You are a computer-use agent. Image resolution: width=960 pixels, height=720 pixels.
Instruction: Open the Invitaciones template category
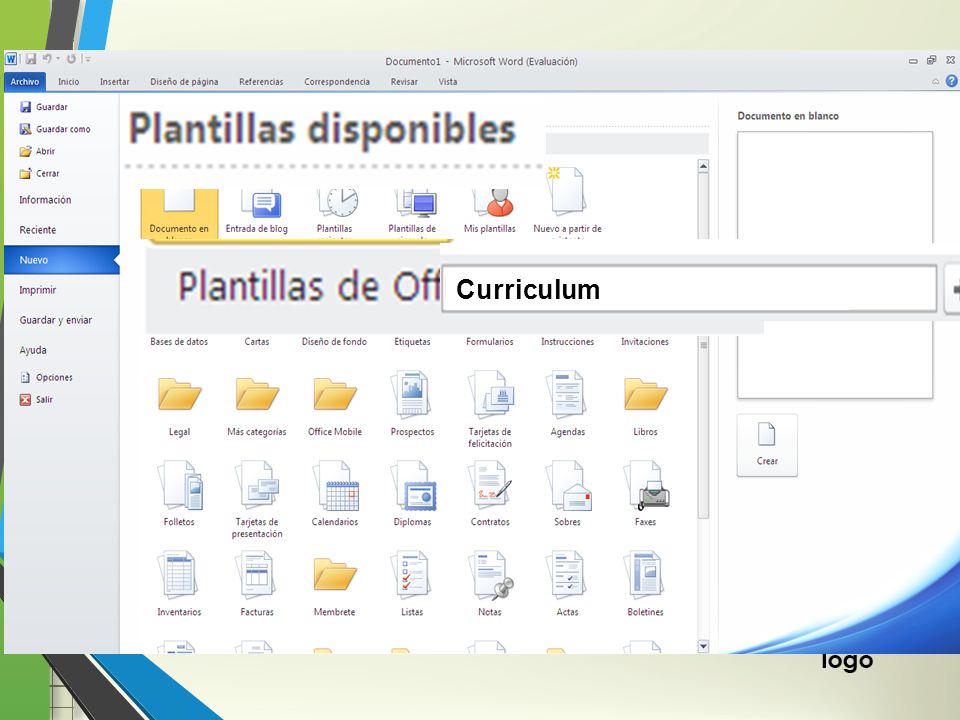(645, 342)
